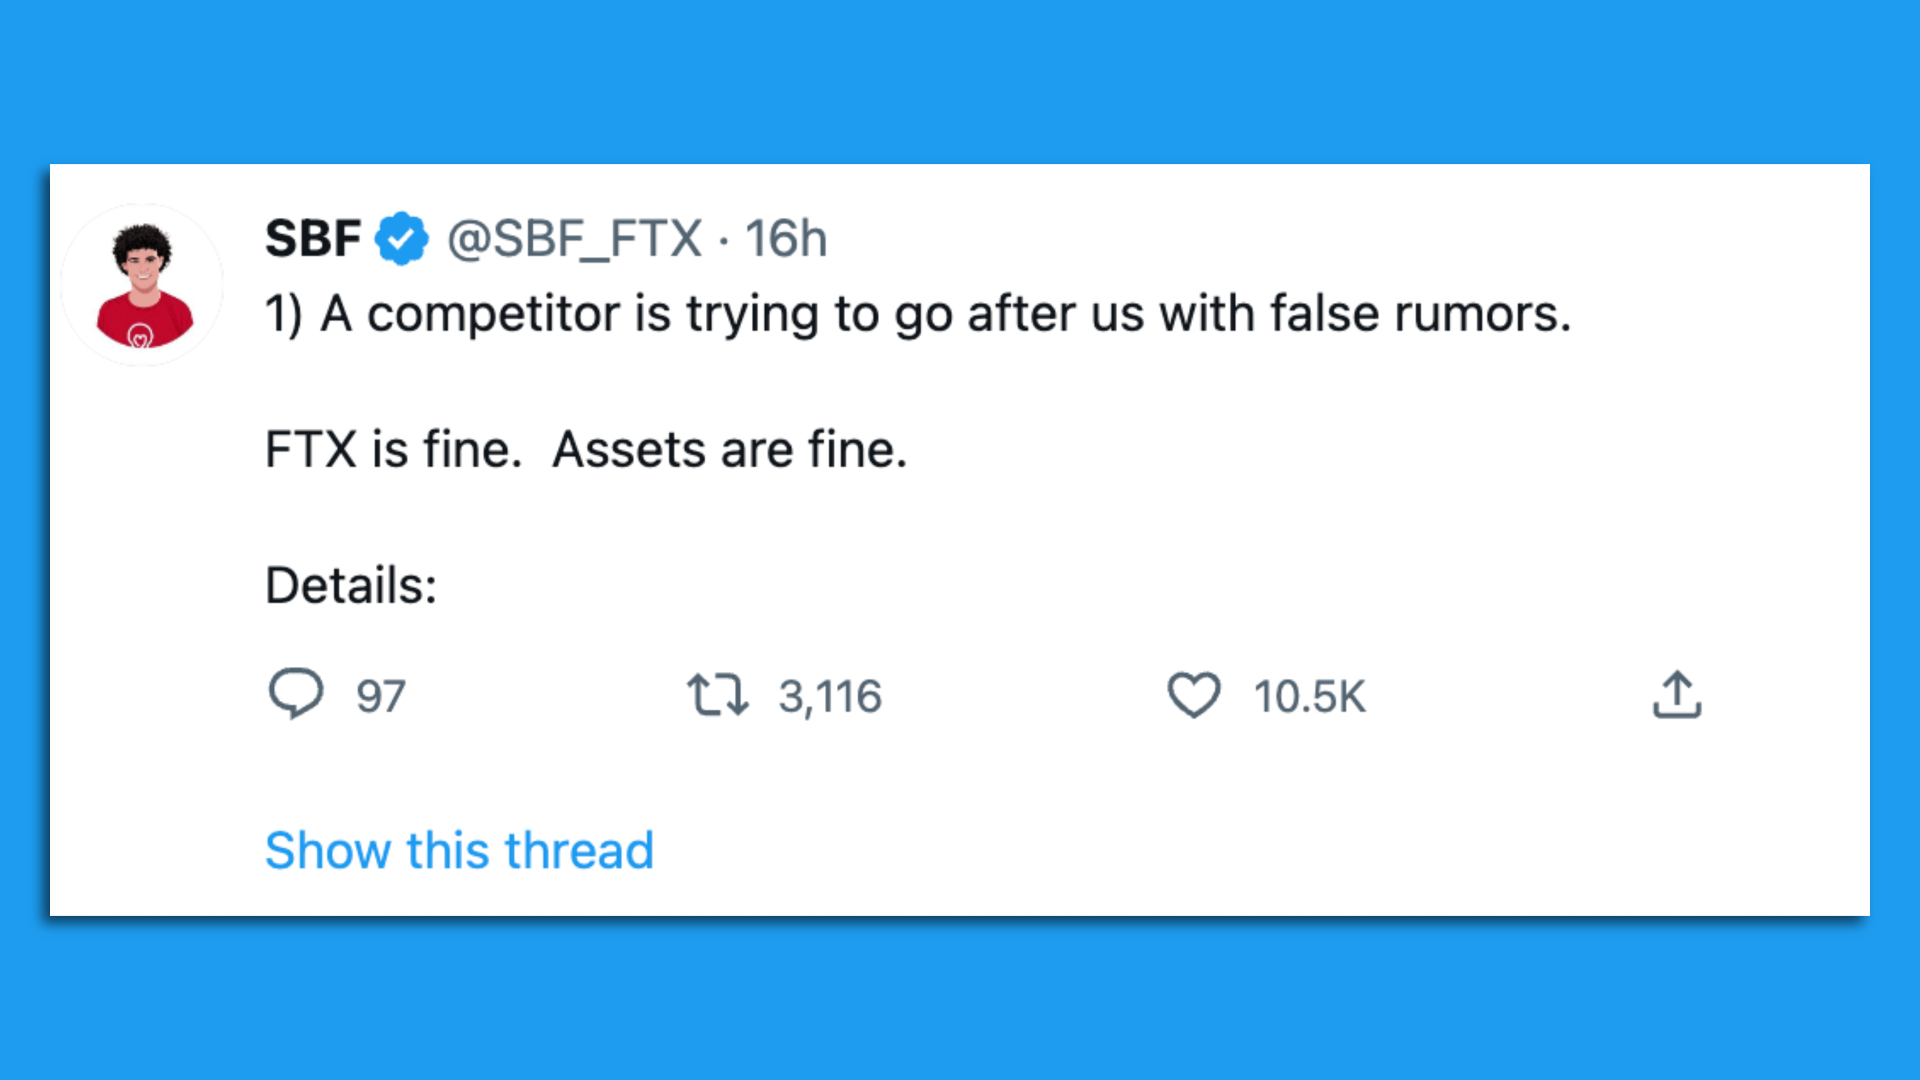This screenshot has width=1920, height=1080.
Task: Click the share upload icon
Action: coord(1677,695)
